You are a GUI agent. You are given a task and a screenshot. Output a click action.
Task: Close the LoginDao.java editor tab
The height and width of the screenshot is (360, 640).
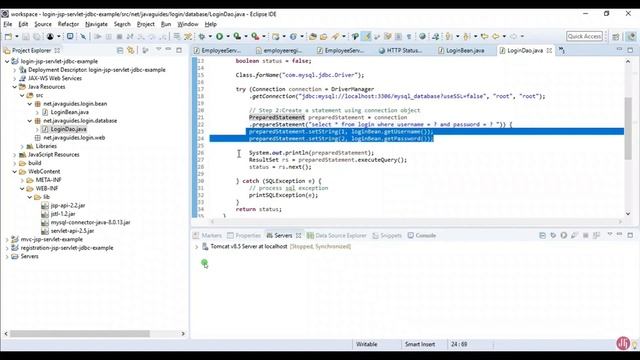click(x=549, y=50)
